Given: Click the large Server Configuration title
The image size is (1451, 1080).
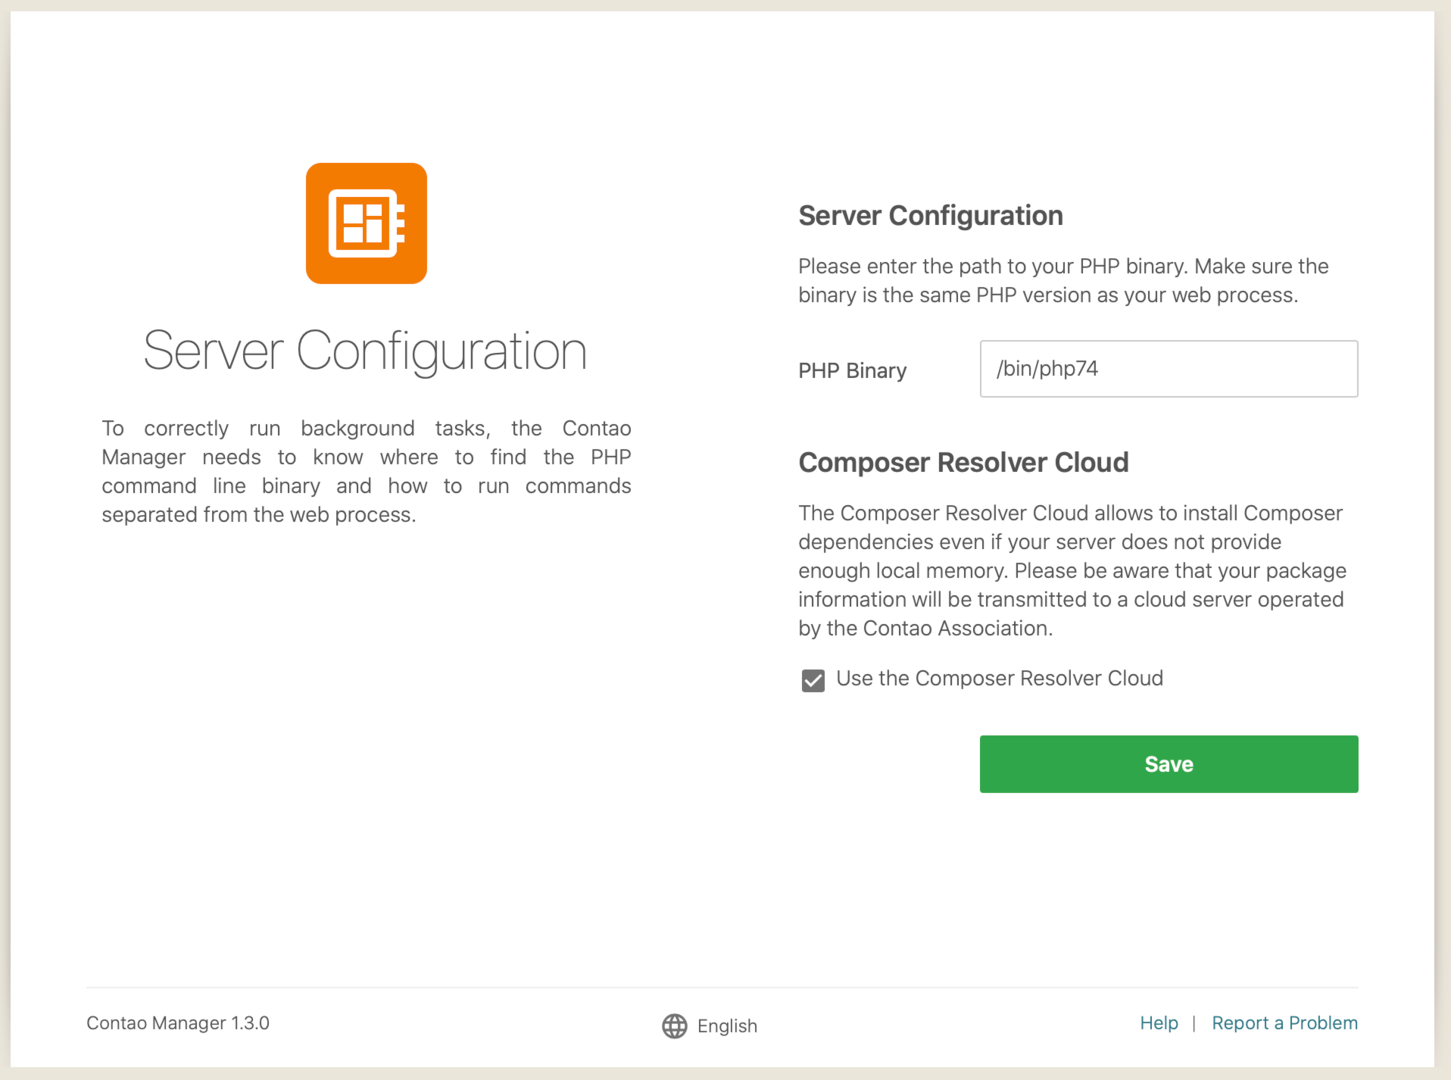Looking at the screenshot, I should click(x=365, y=351).
